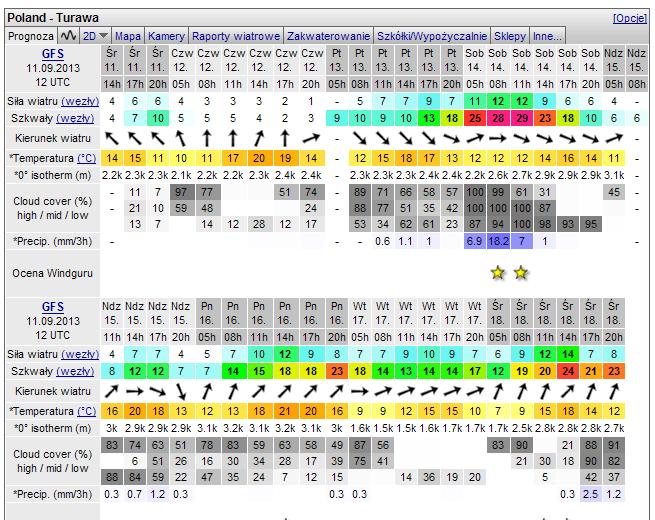The width and height of the screenshot is (655, 520).
Task: Click the °C link in upper Temperatura row
Action: click(x=87, y=158)
